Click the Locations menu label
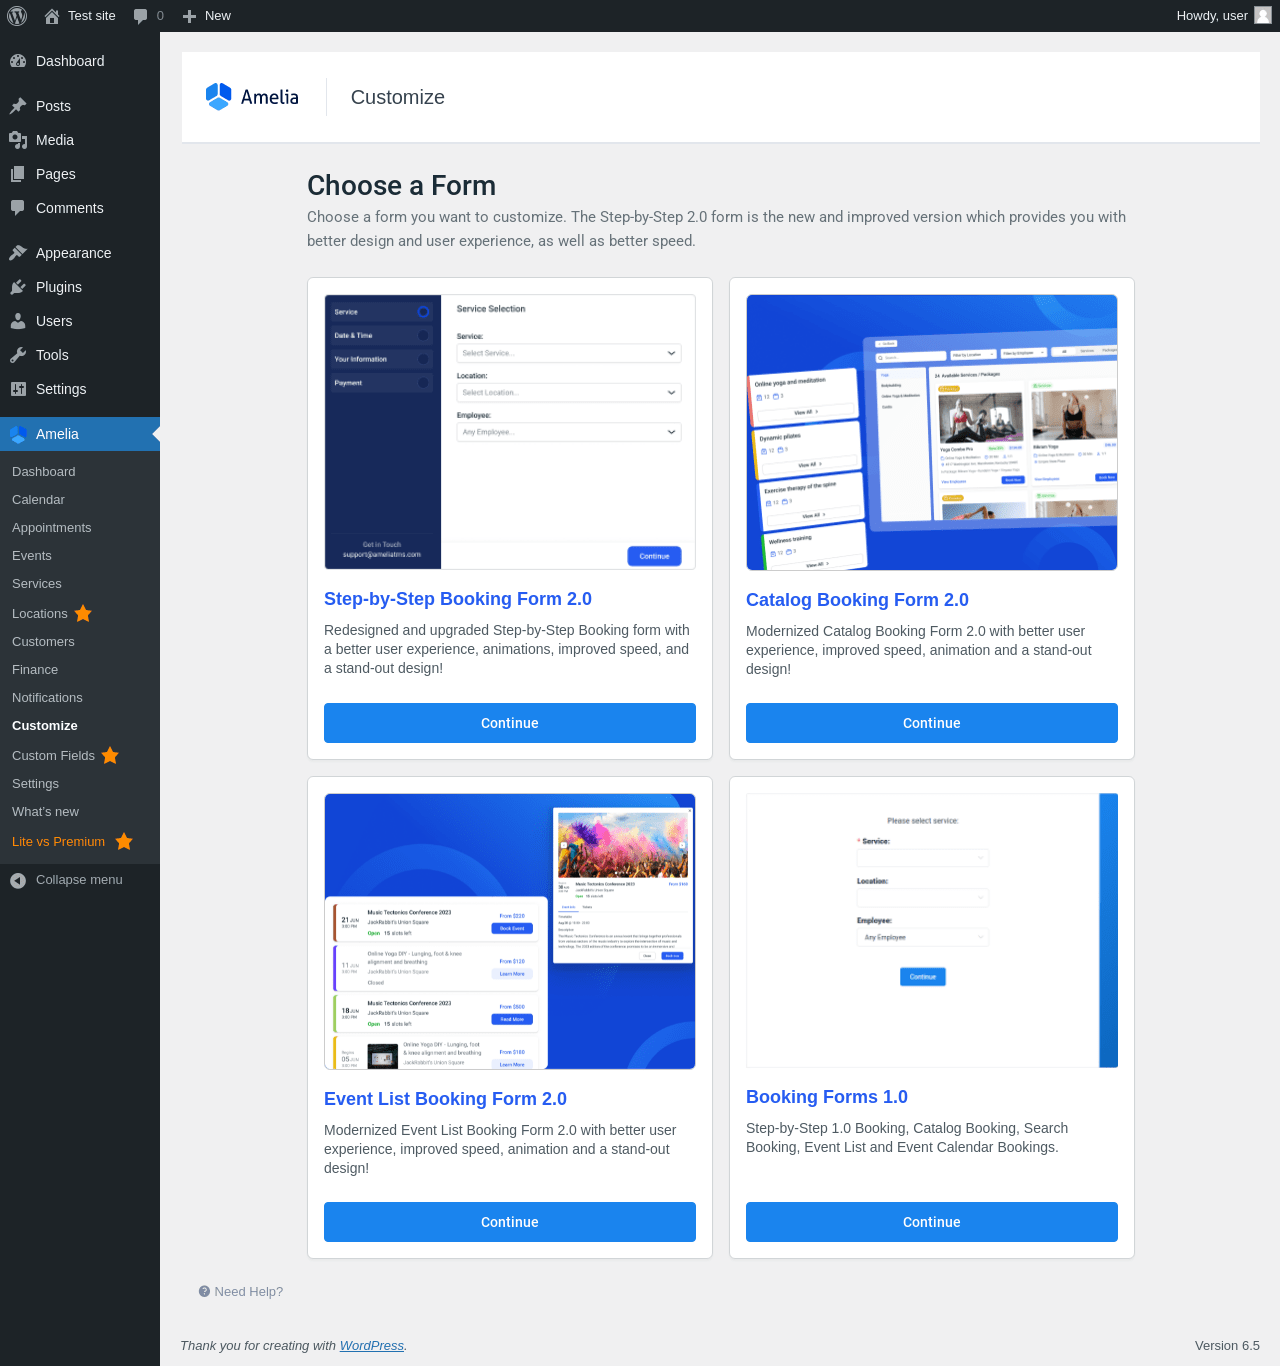This screenshot has width=1280, height=1366. pyautogui.click(x=40, y=614)
